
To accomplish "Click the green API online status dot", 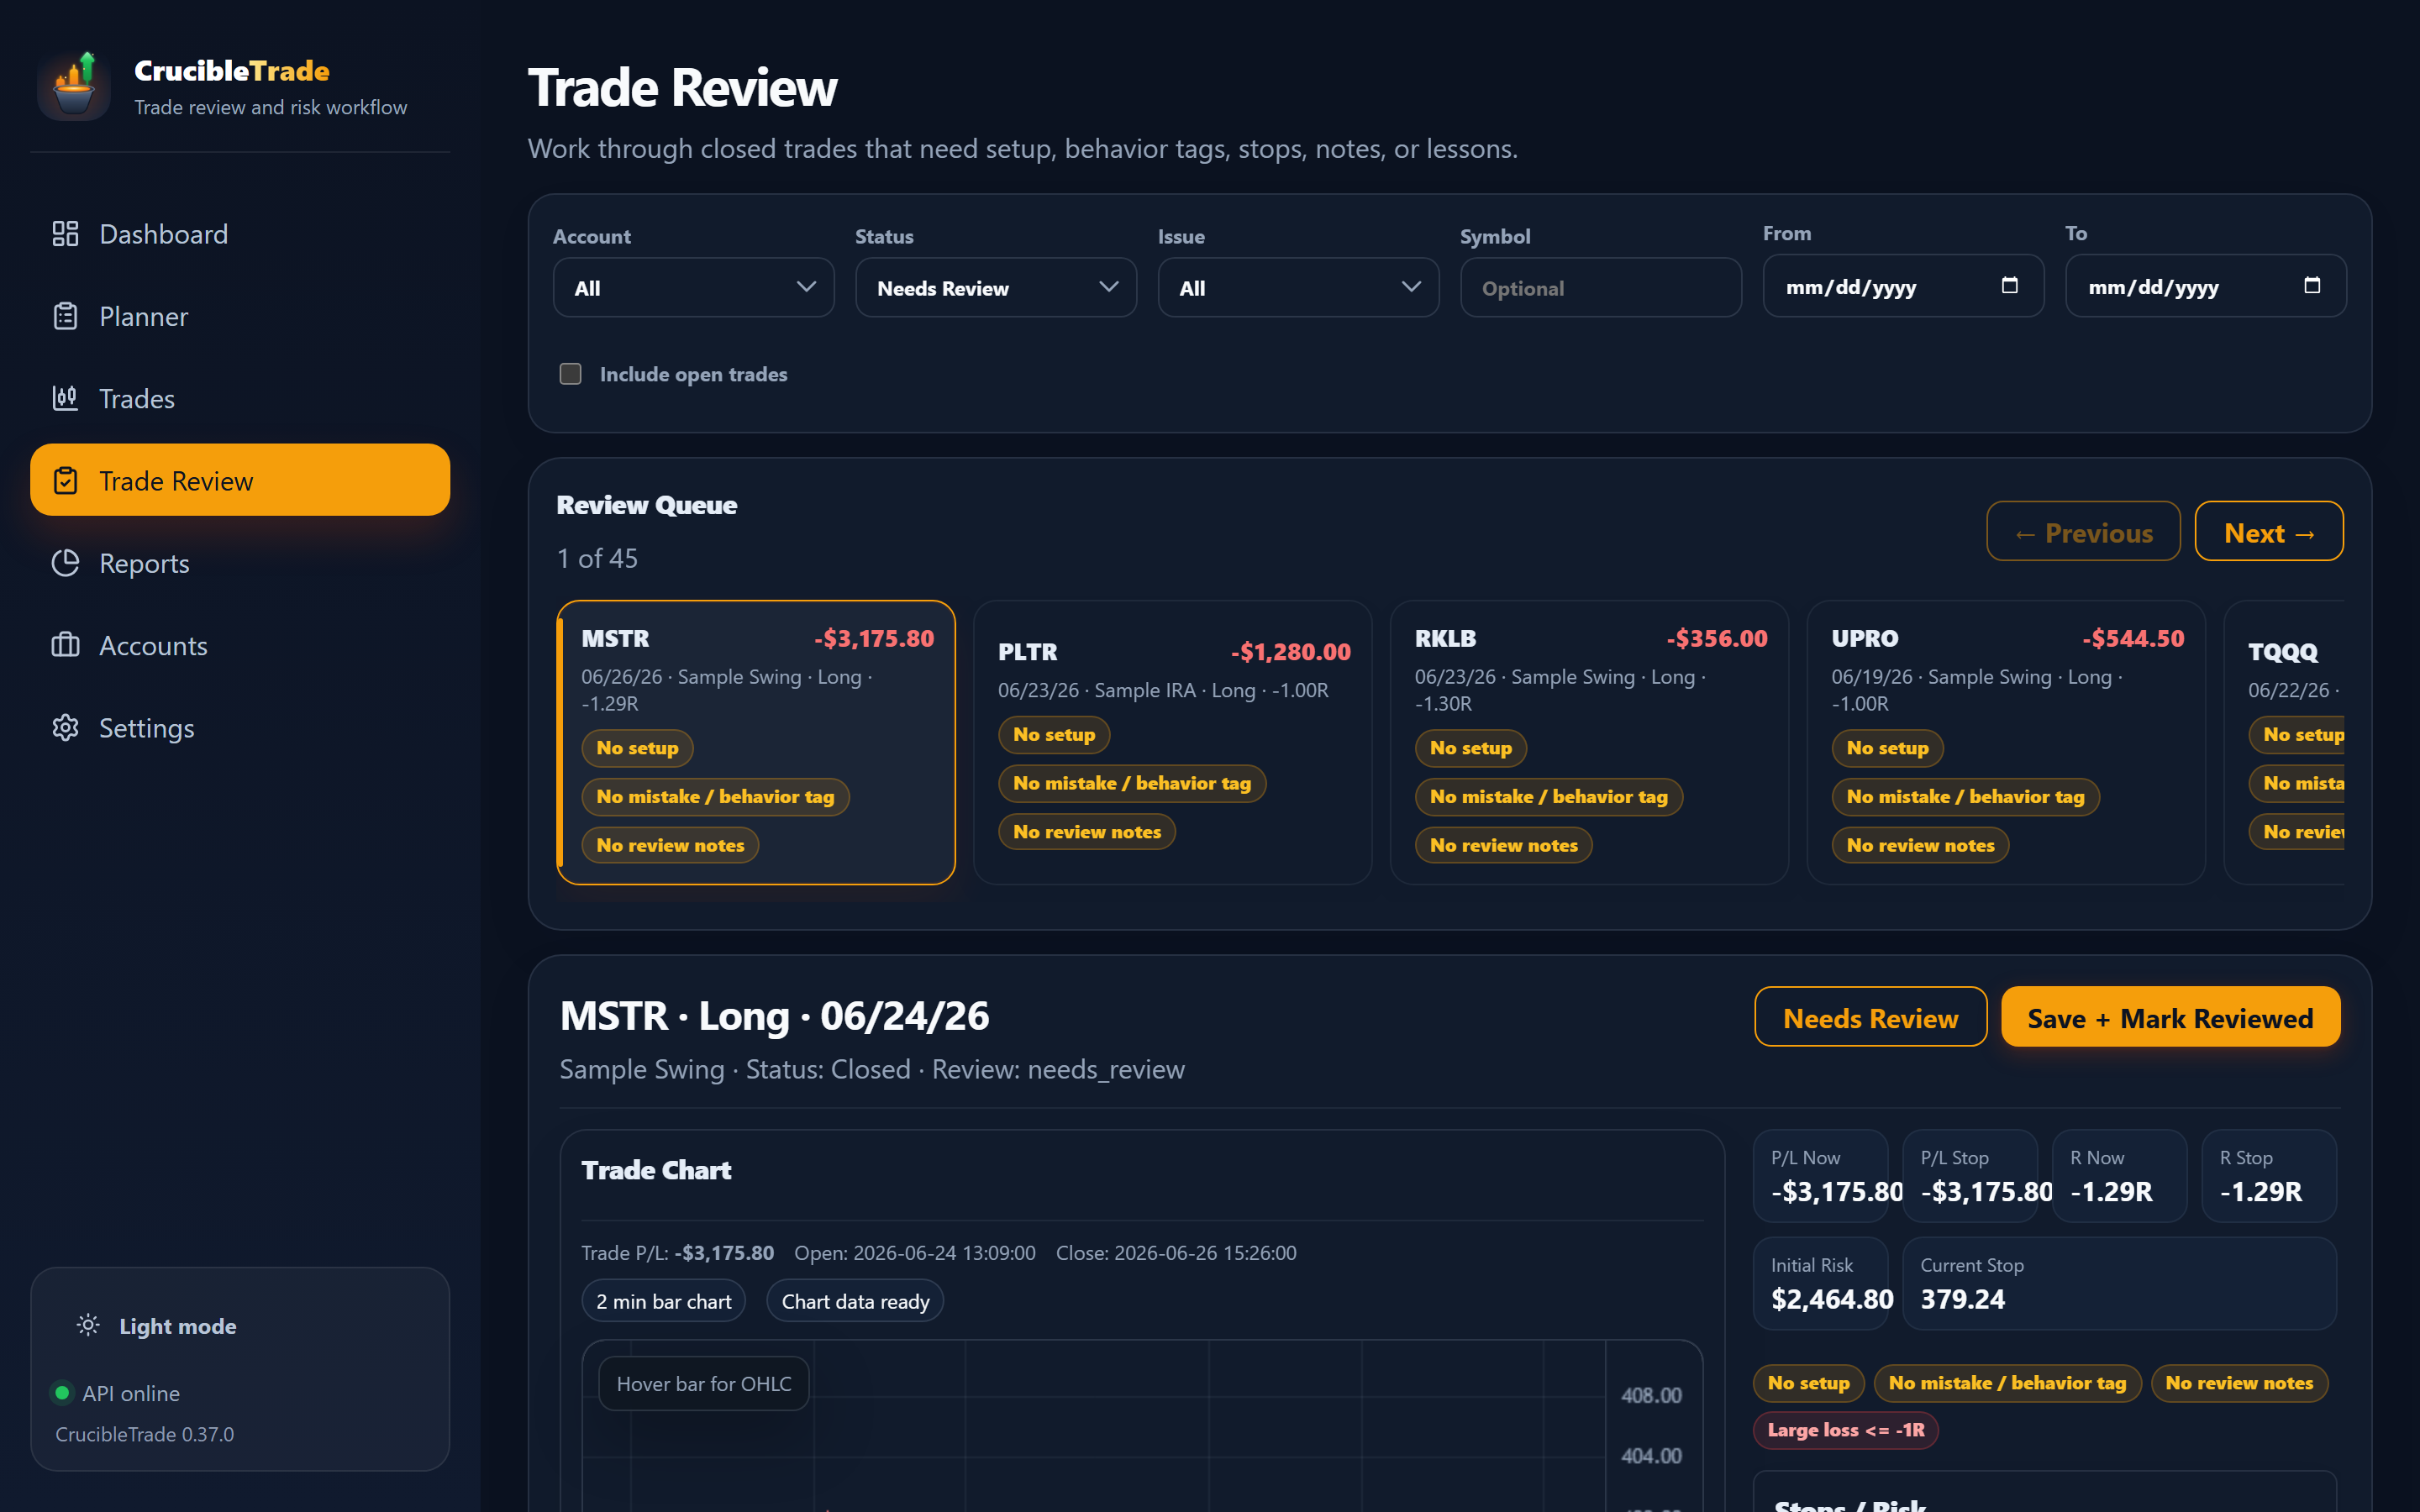I will click(x=62, y=1392).
